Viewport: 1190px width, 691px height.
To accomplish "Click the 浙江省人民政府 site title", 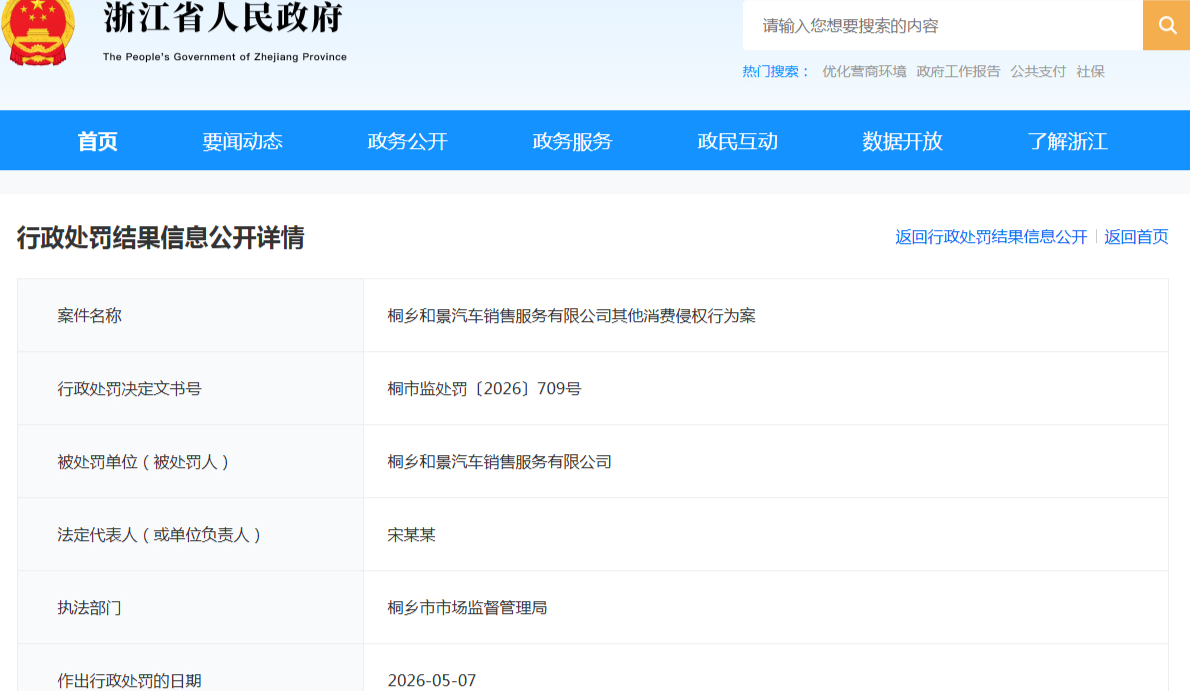I will pyautogui.click(x=224, y=18).
